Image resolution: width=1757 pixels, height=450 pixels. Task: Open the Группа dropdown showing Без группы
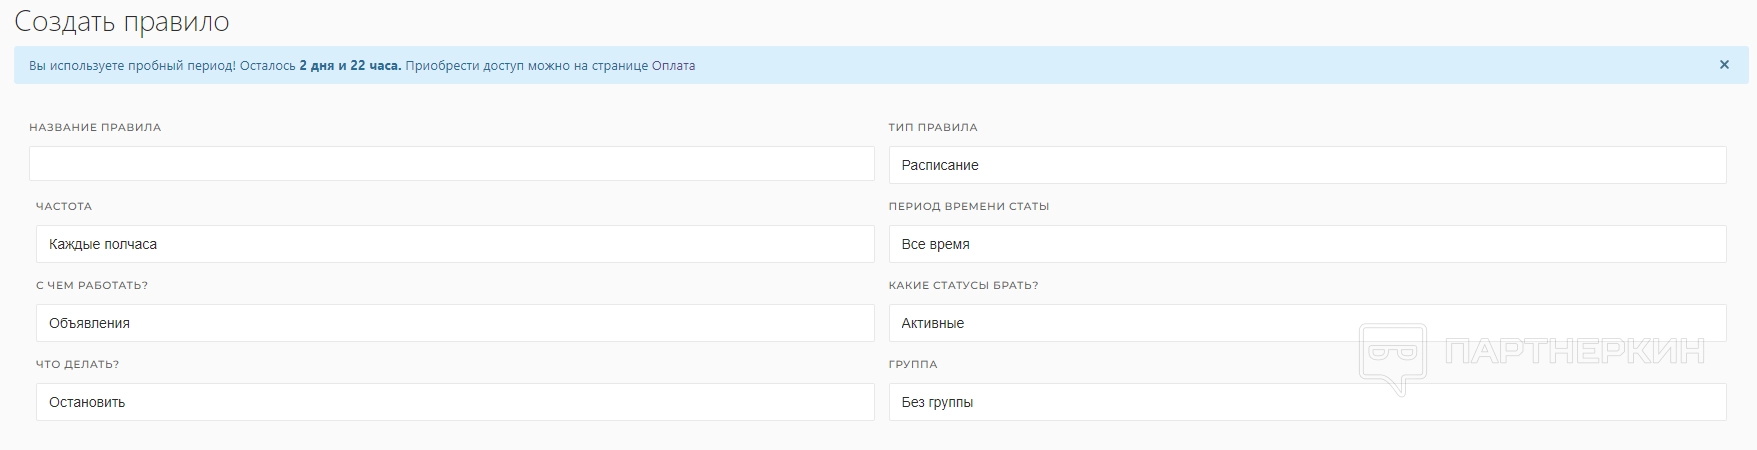click(1306, 402)
